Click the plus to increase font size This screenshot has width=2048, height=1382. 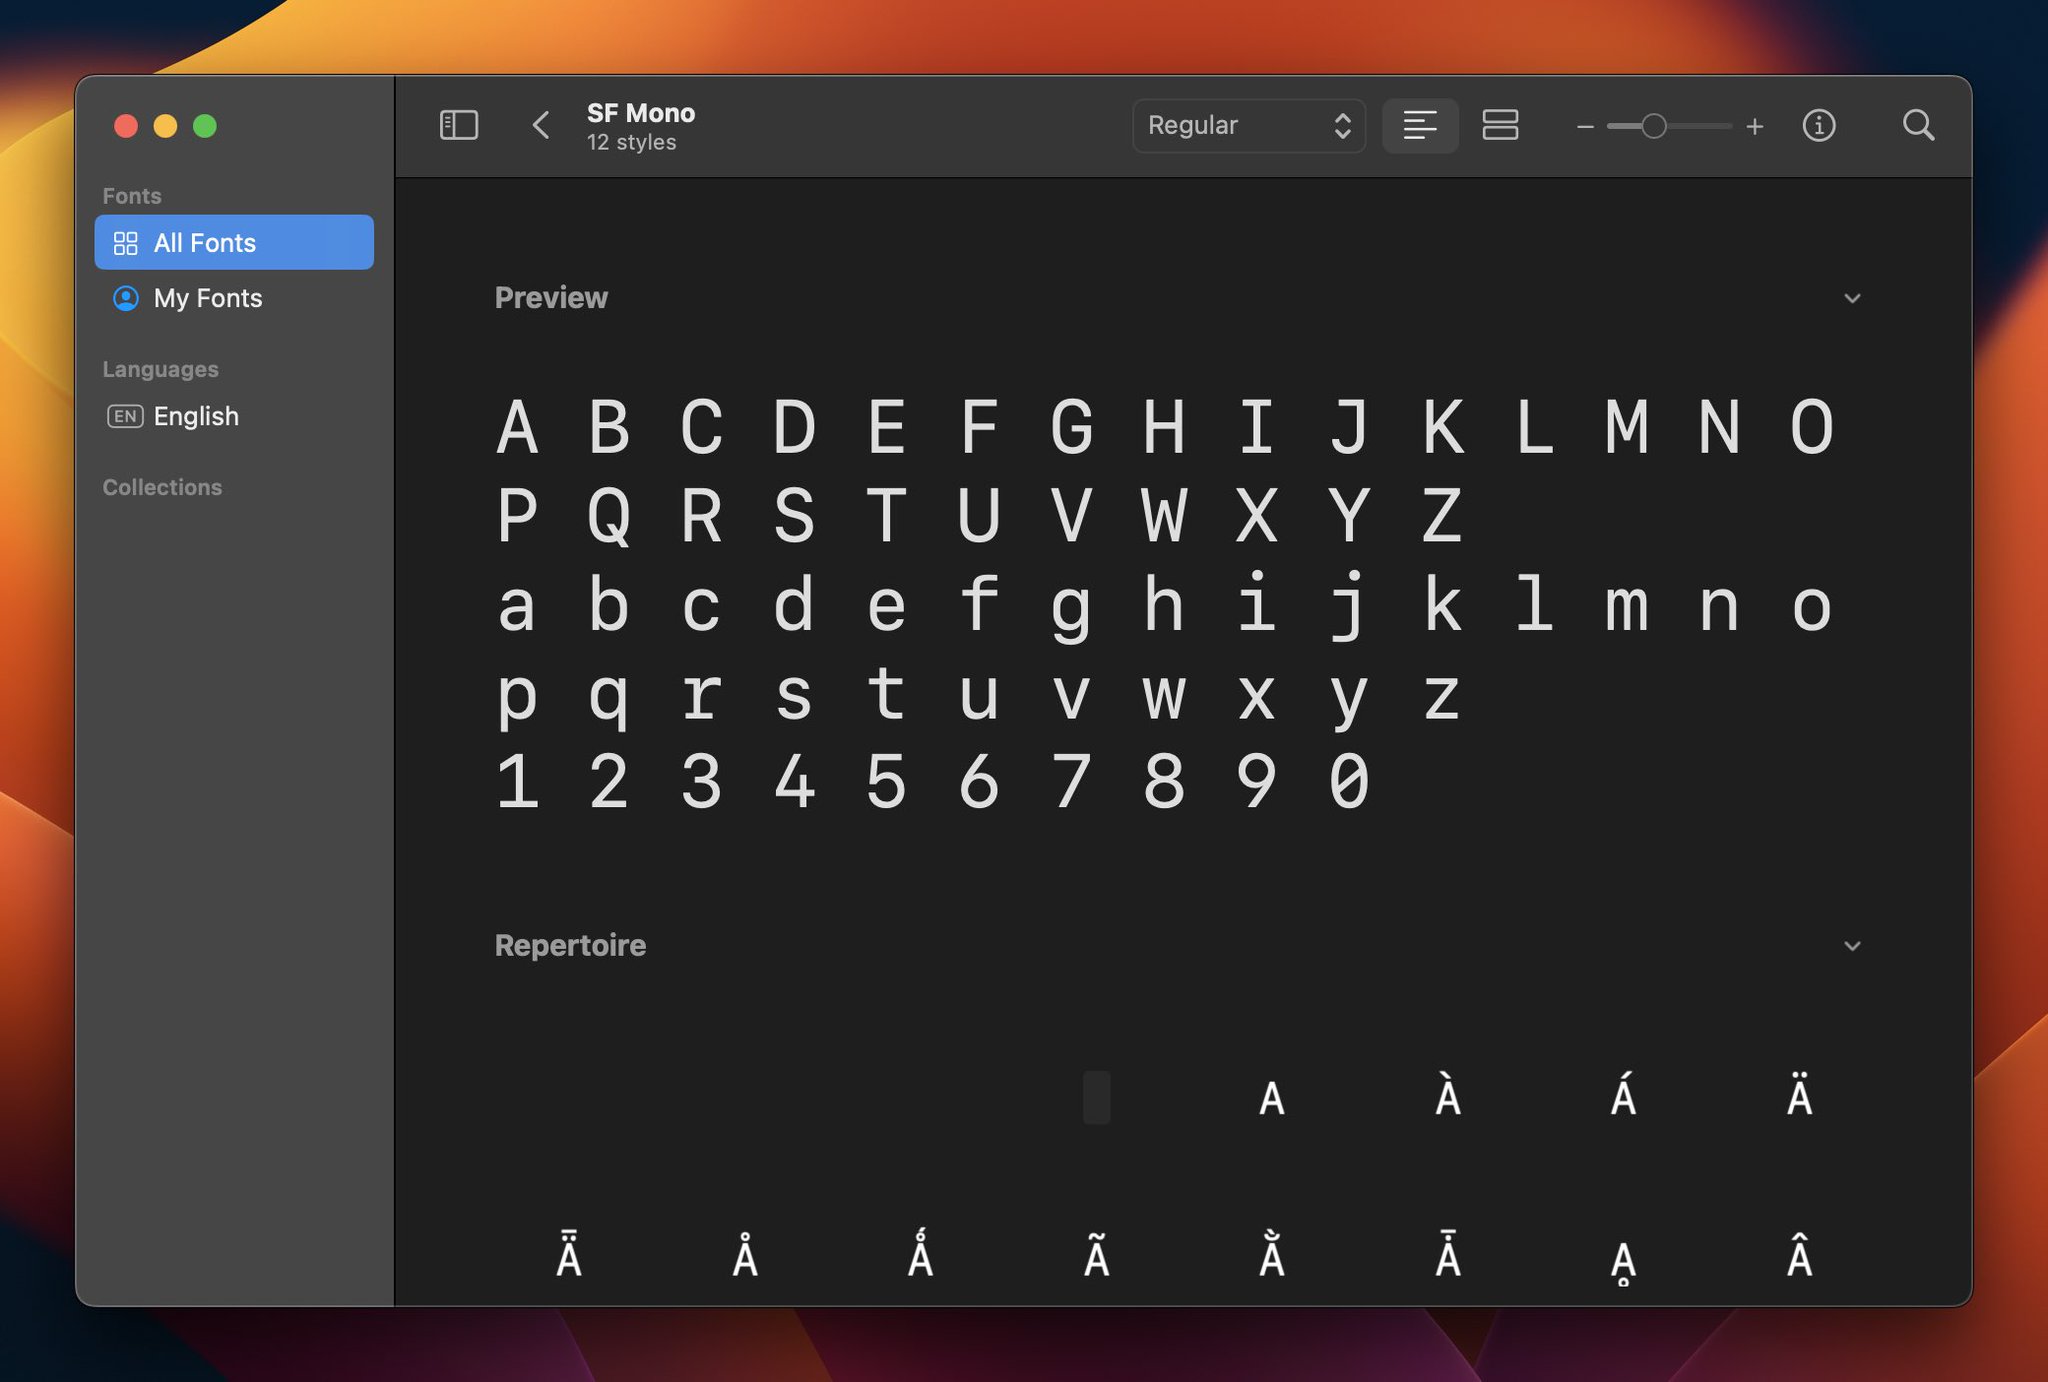point(1756,125)
